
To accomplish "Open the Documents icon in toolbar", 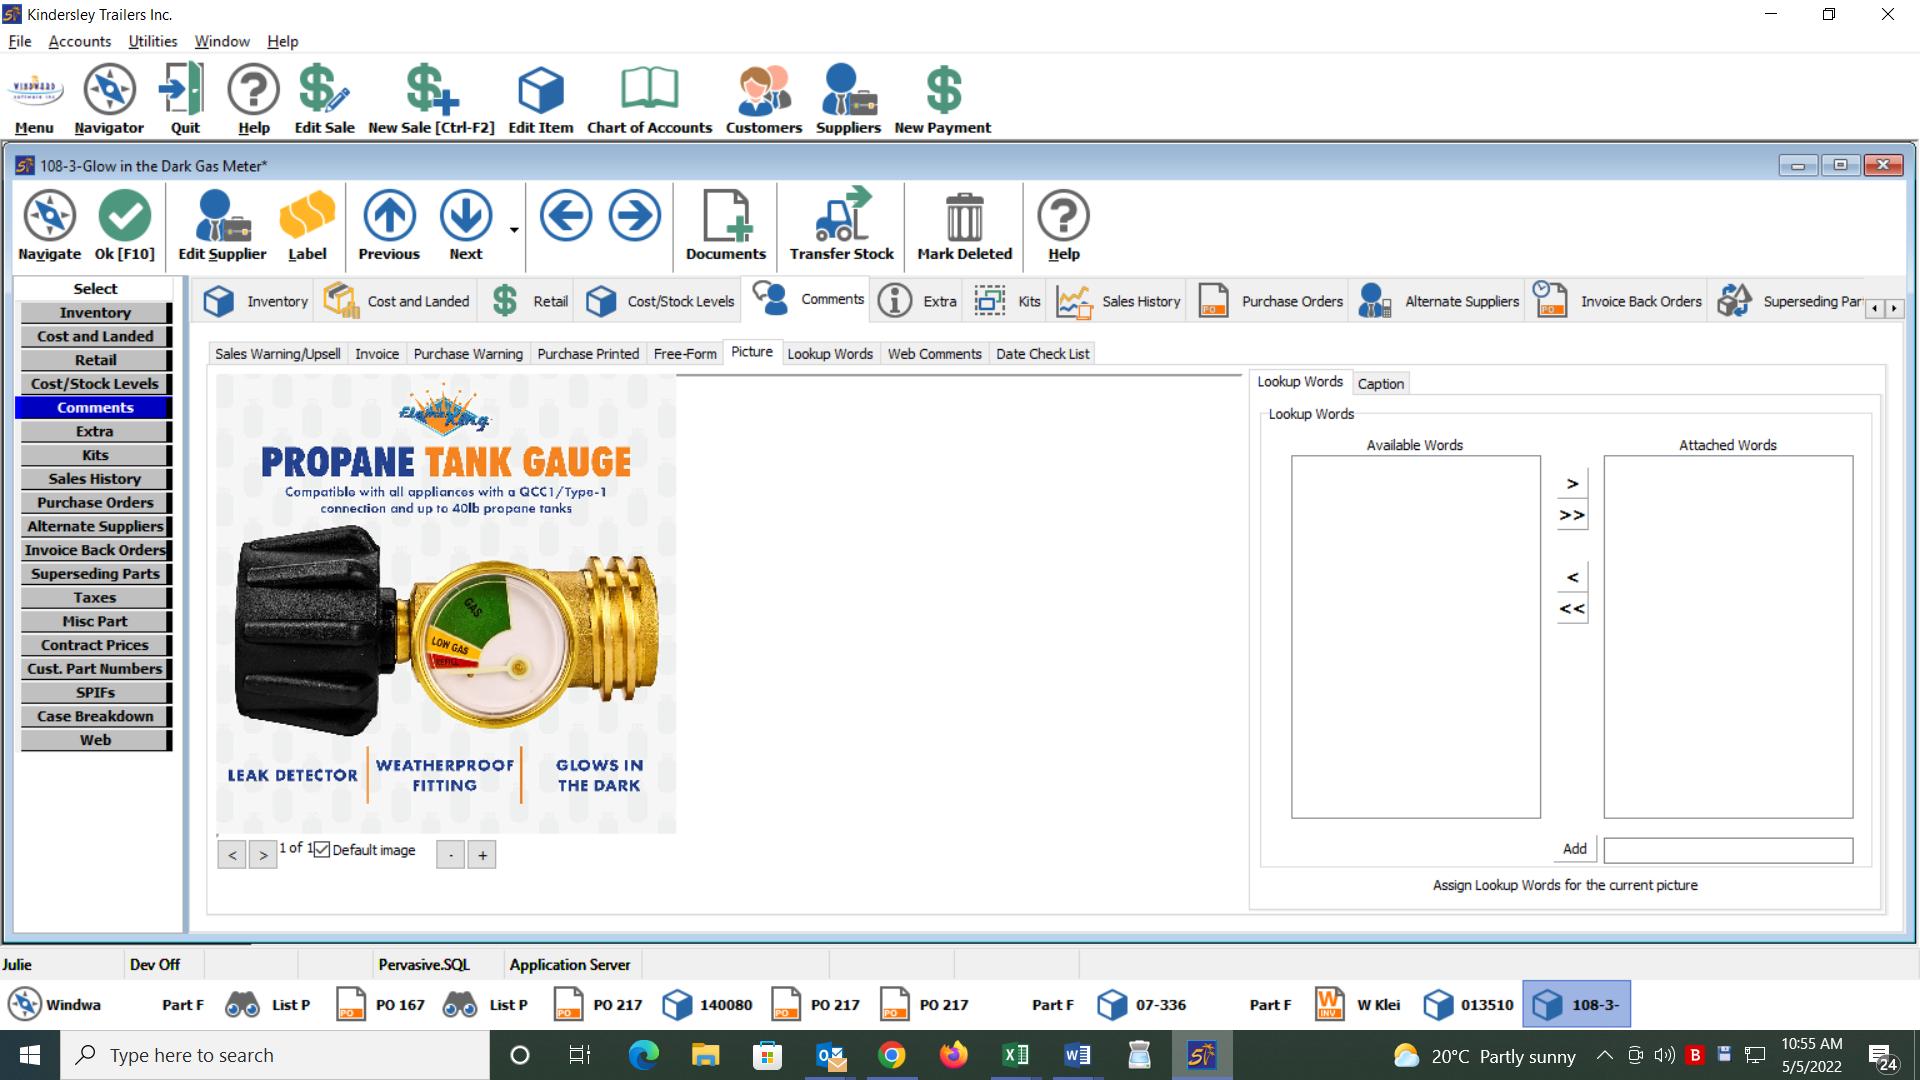I will tap(725, 216).
